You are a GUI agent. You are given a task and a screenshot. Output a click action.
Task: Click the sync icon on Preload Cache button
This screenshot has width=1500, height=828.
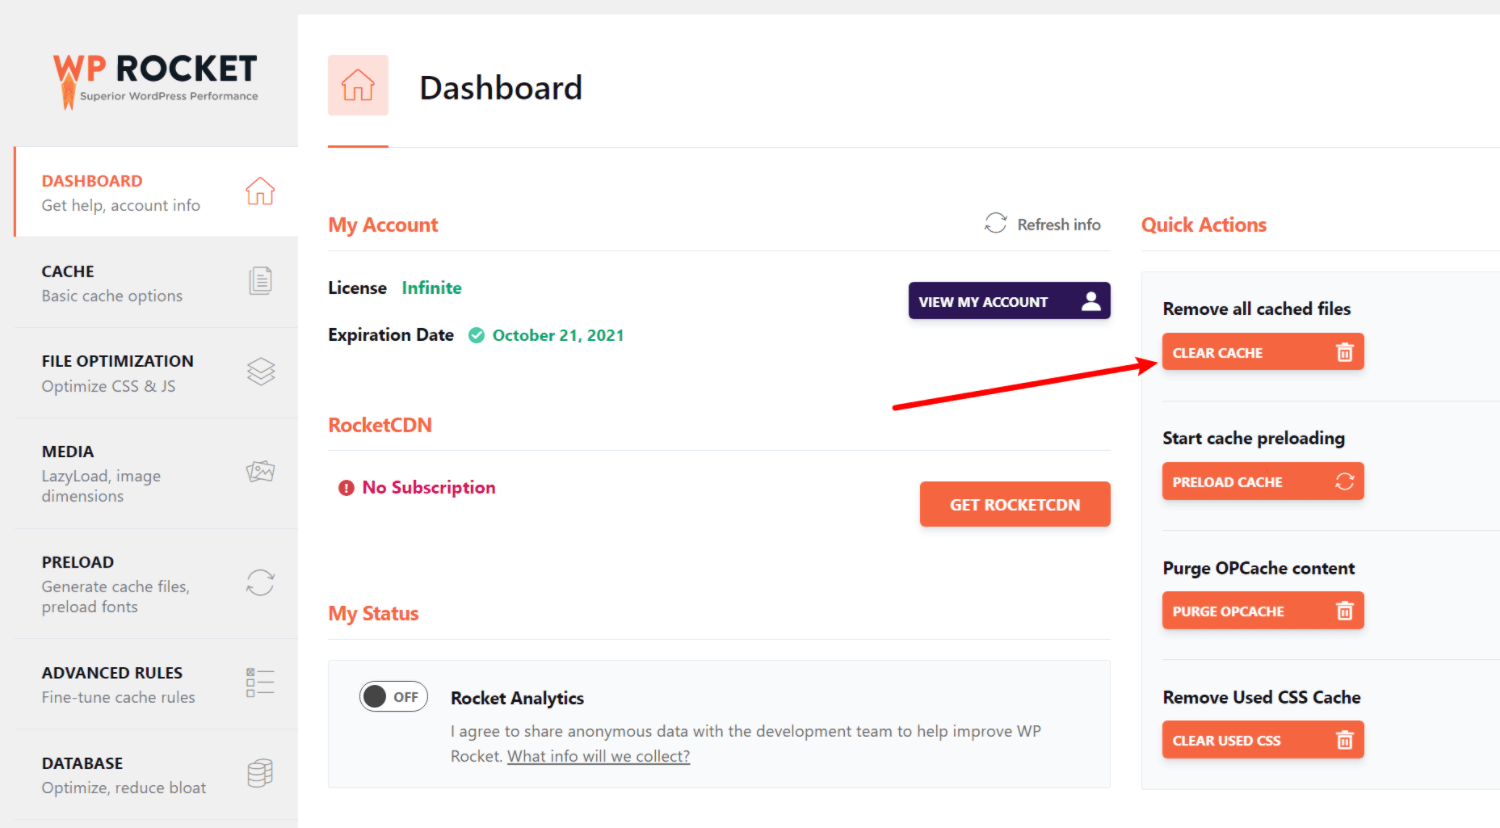(1345, 481)
